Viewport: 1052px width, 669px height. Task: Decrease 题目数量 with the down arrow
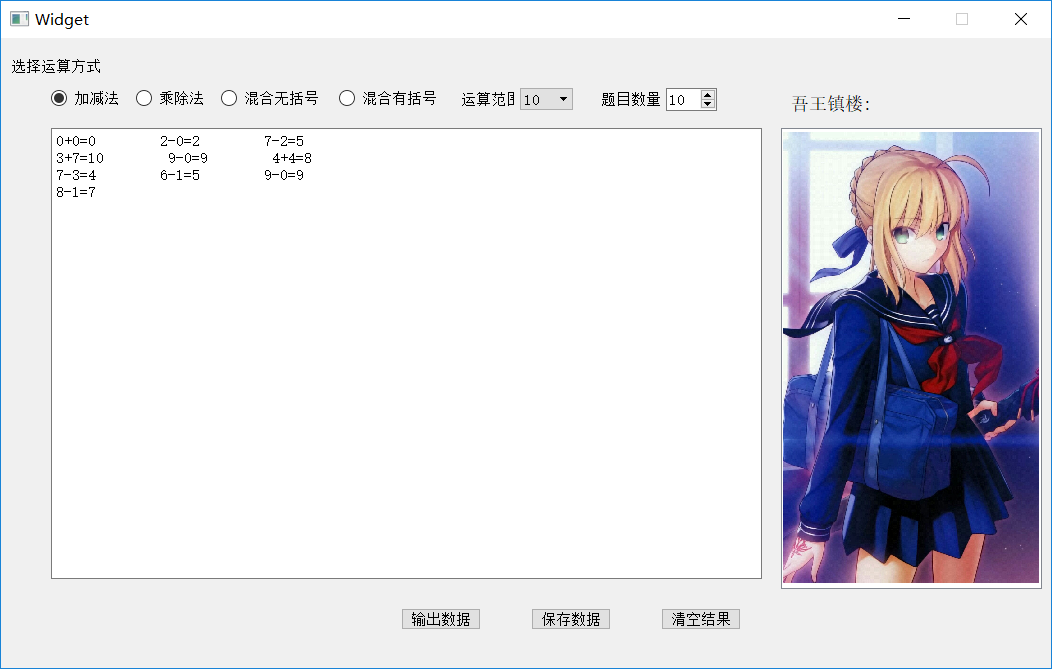coord(708,104)
